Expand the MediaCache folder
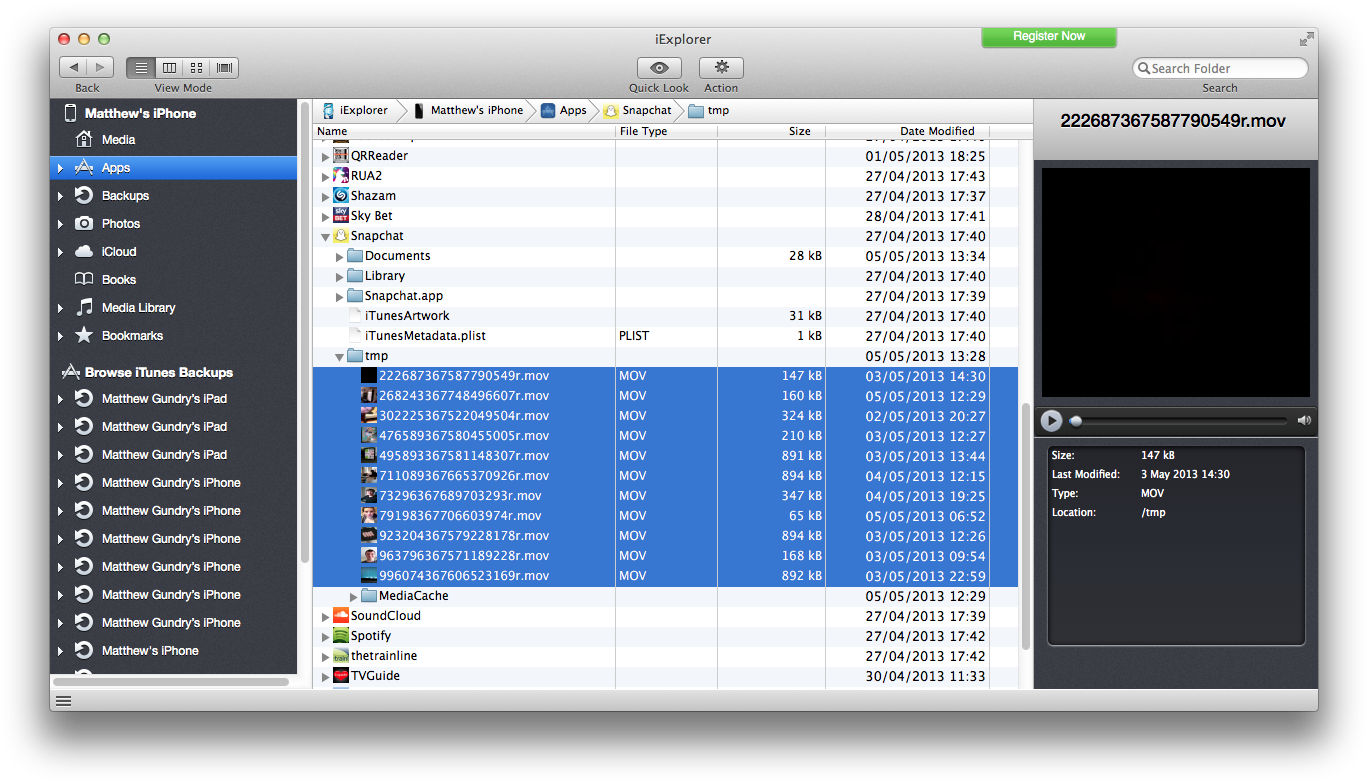The image size is (1367, 782). click(x=354, y=597)
